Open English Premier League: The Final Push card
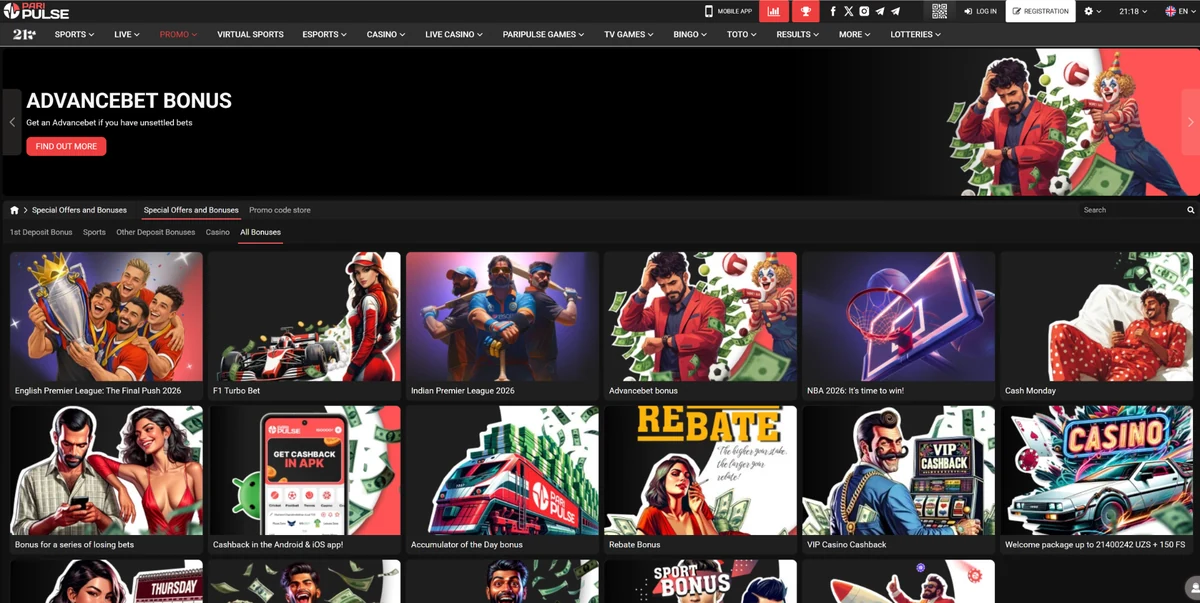The height and width of the screenshot is (603, 1200). 106,326
